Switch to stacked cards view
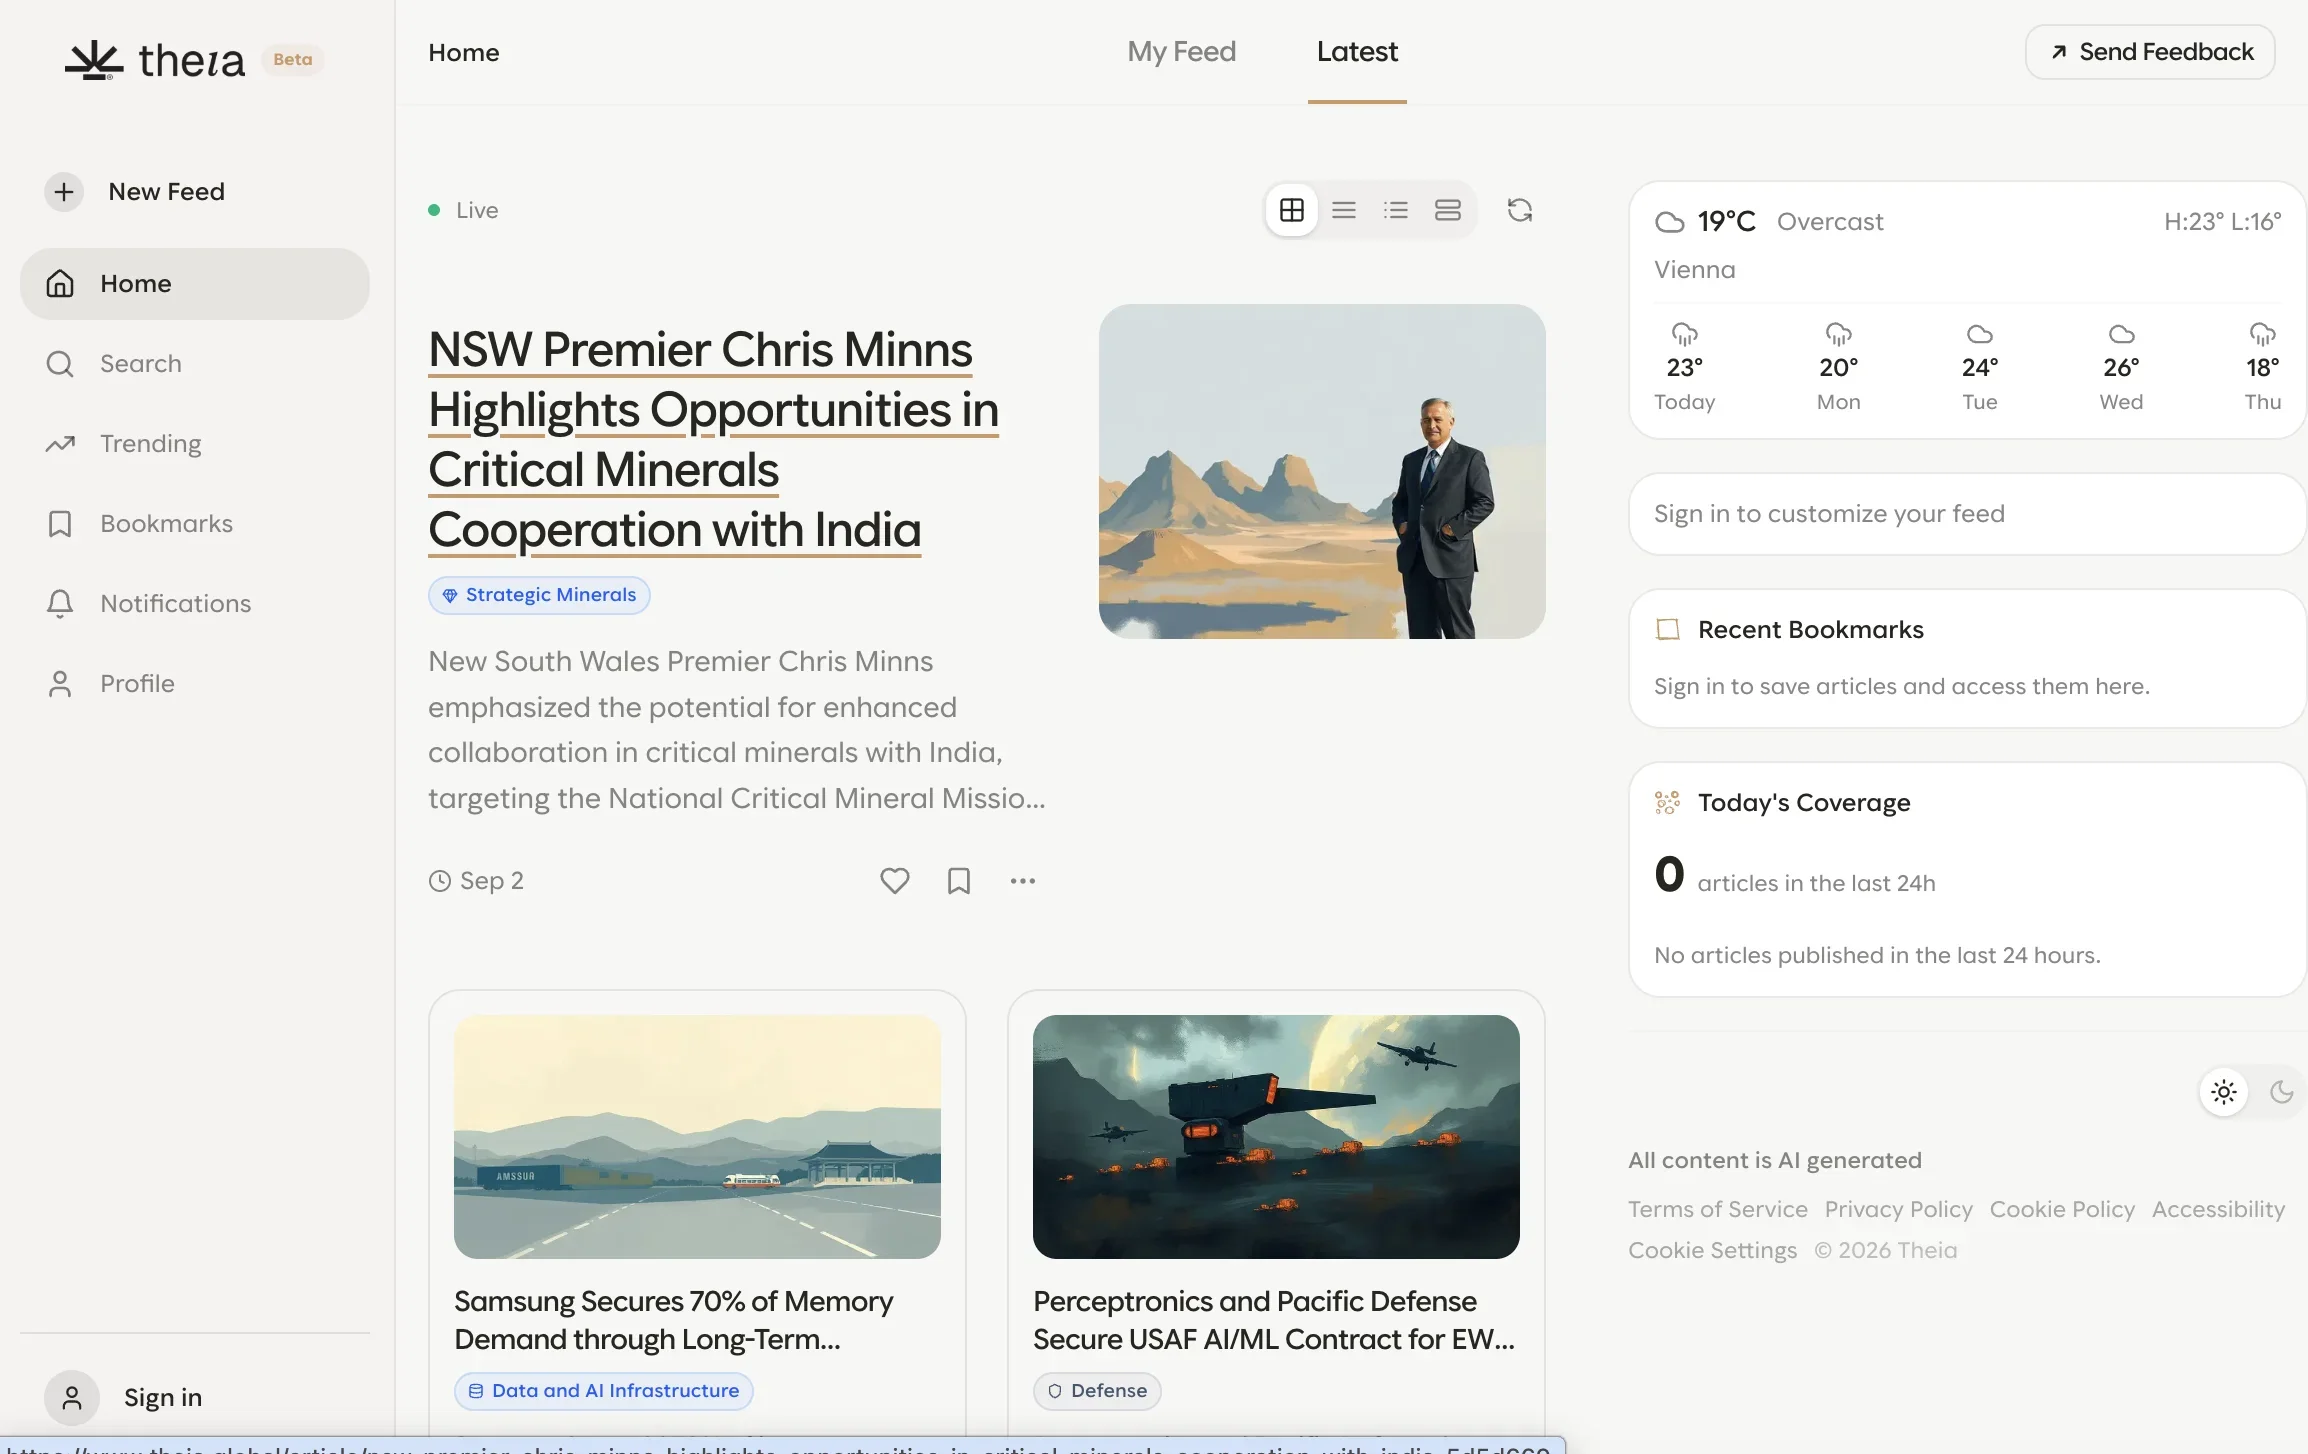This screenshot has width=2308, height=1454. tap(1448, 210)
